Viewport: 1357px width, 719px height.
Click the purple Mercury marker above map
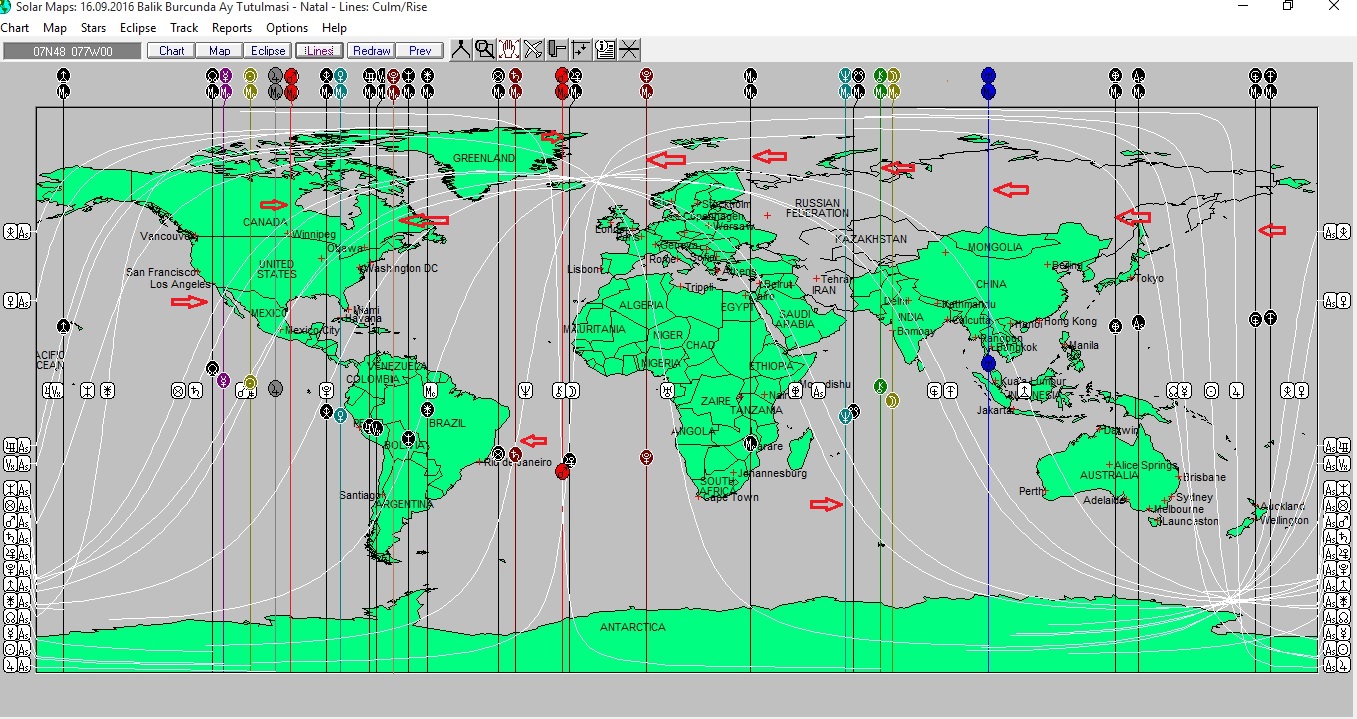[x=225, y=75]
